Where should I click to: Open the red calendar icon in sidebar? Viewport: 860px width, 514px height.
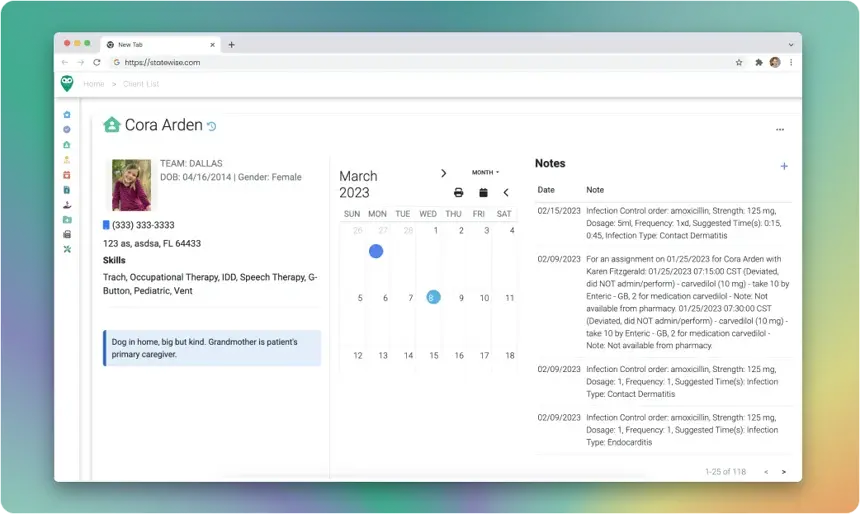pos(67,174)
